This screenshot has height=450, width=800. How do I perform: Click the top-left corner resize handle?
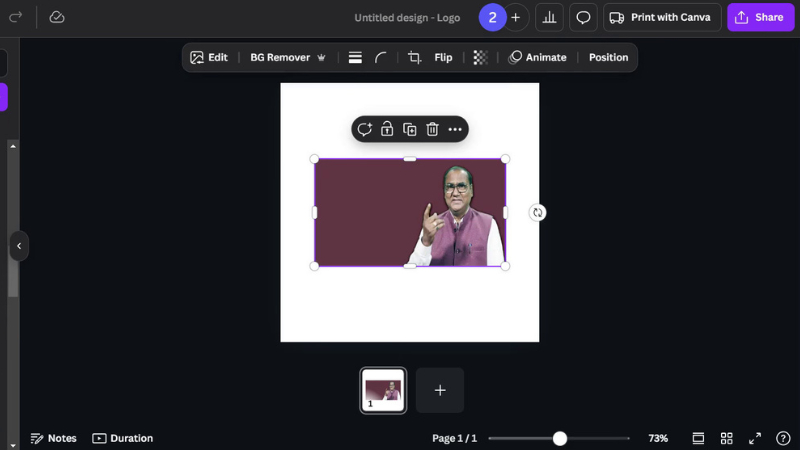tap(314, 159)
